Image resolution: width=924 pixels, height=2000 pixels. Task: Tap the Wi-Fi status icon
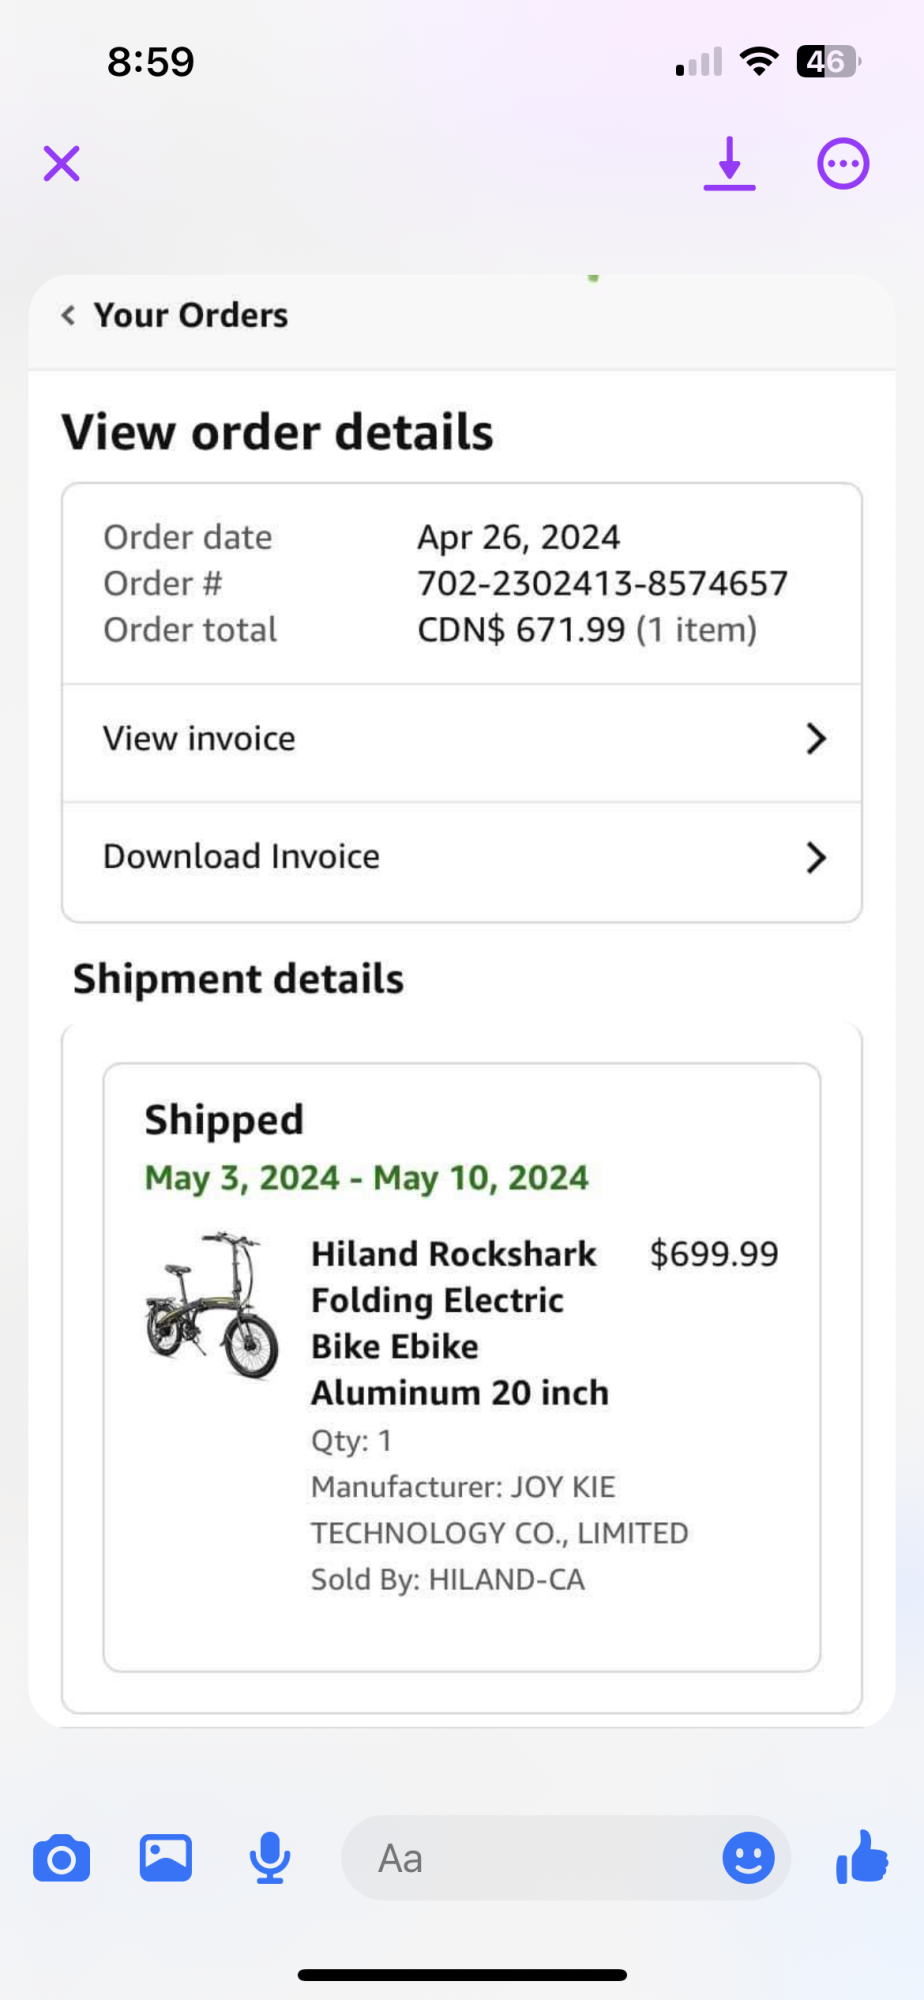click(x=760, y=62)
